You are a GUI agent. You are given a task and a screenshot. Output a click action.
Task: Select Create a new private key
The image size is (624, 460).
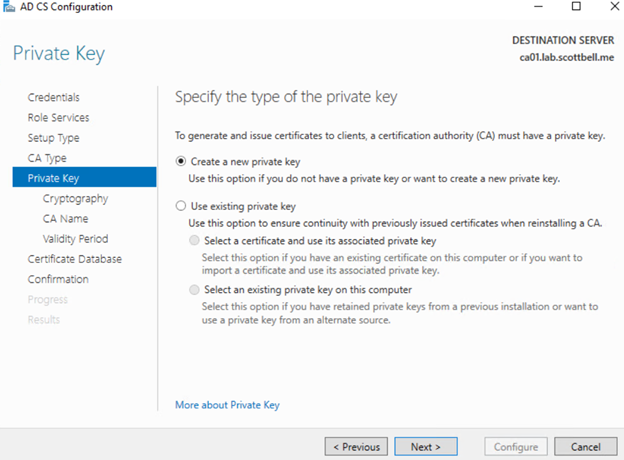click(x=181, y=161)
